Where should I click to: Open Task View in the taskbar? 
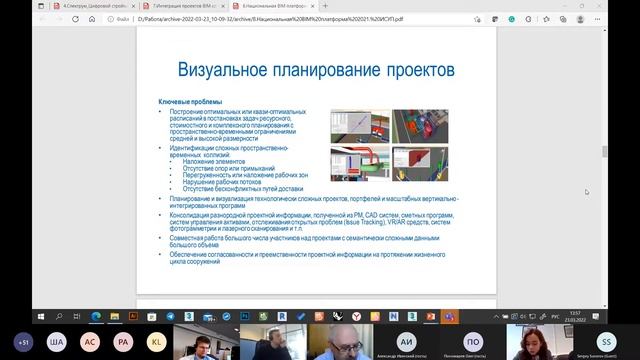77,316
